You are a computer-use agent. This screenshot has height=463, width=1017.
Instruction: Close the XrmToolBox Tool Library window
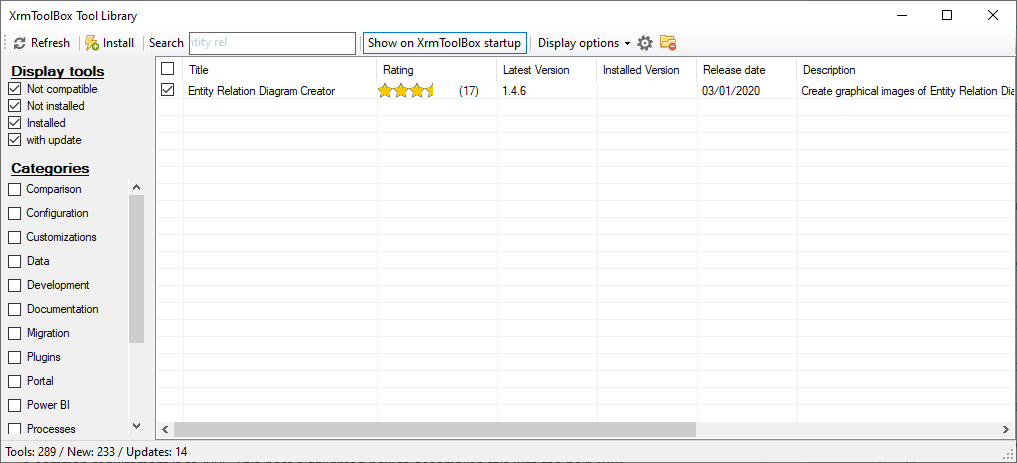pyautogui.click(x=993, y=15)
